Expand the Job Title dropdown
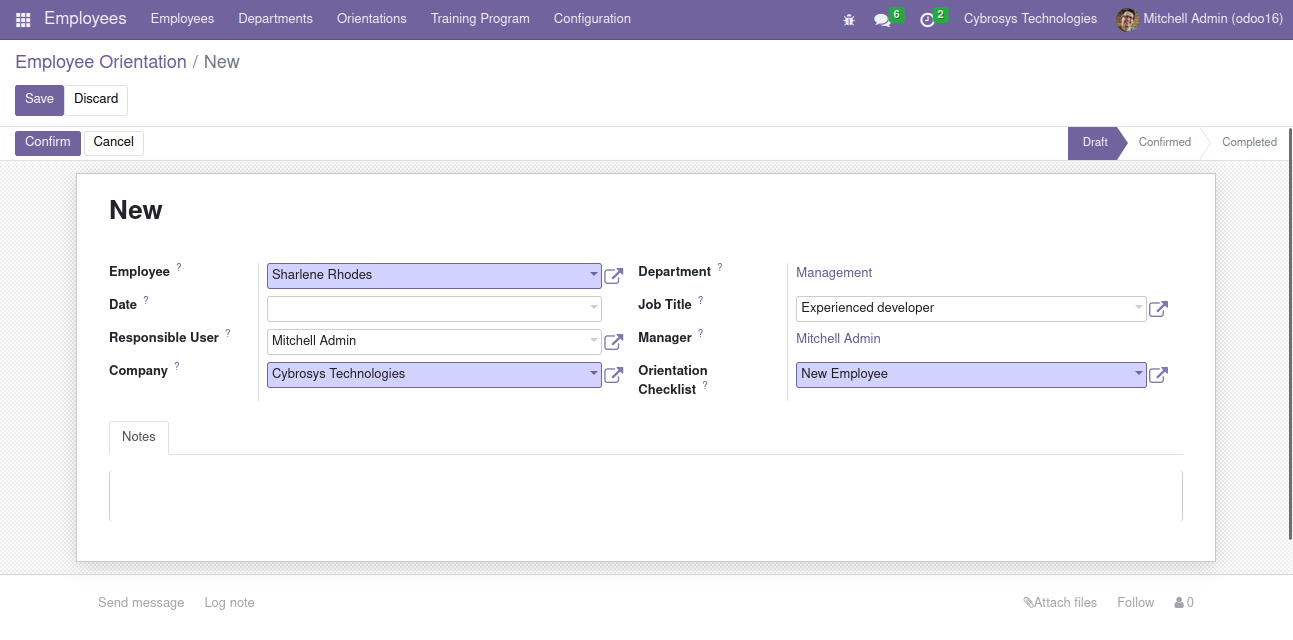This screenshot has width=1293, height=640. click(x=1138, y=308)
